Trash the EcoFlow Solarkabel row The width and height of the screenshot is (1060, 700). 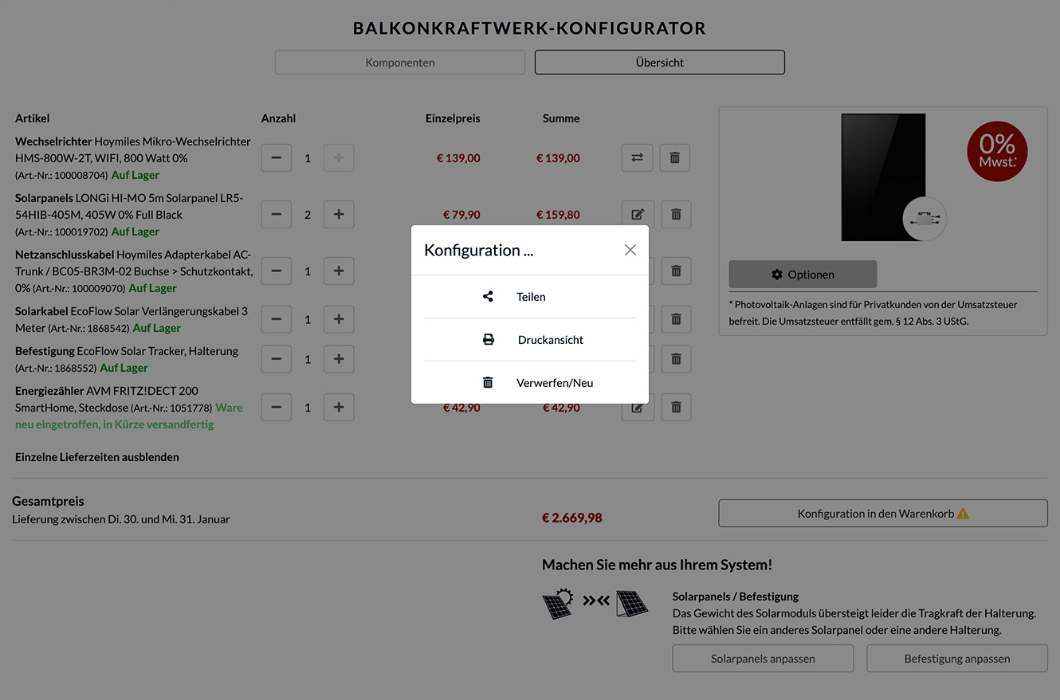[676, 319]
